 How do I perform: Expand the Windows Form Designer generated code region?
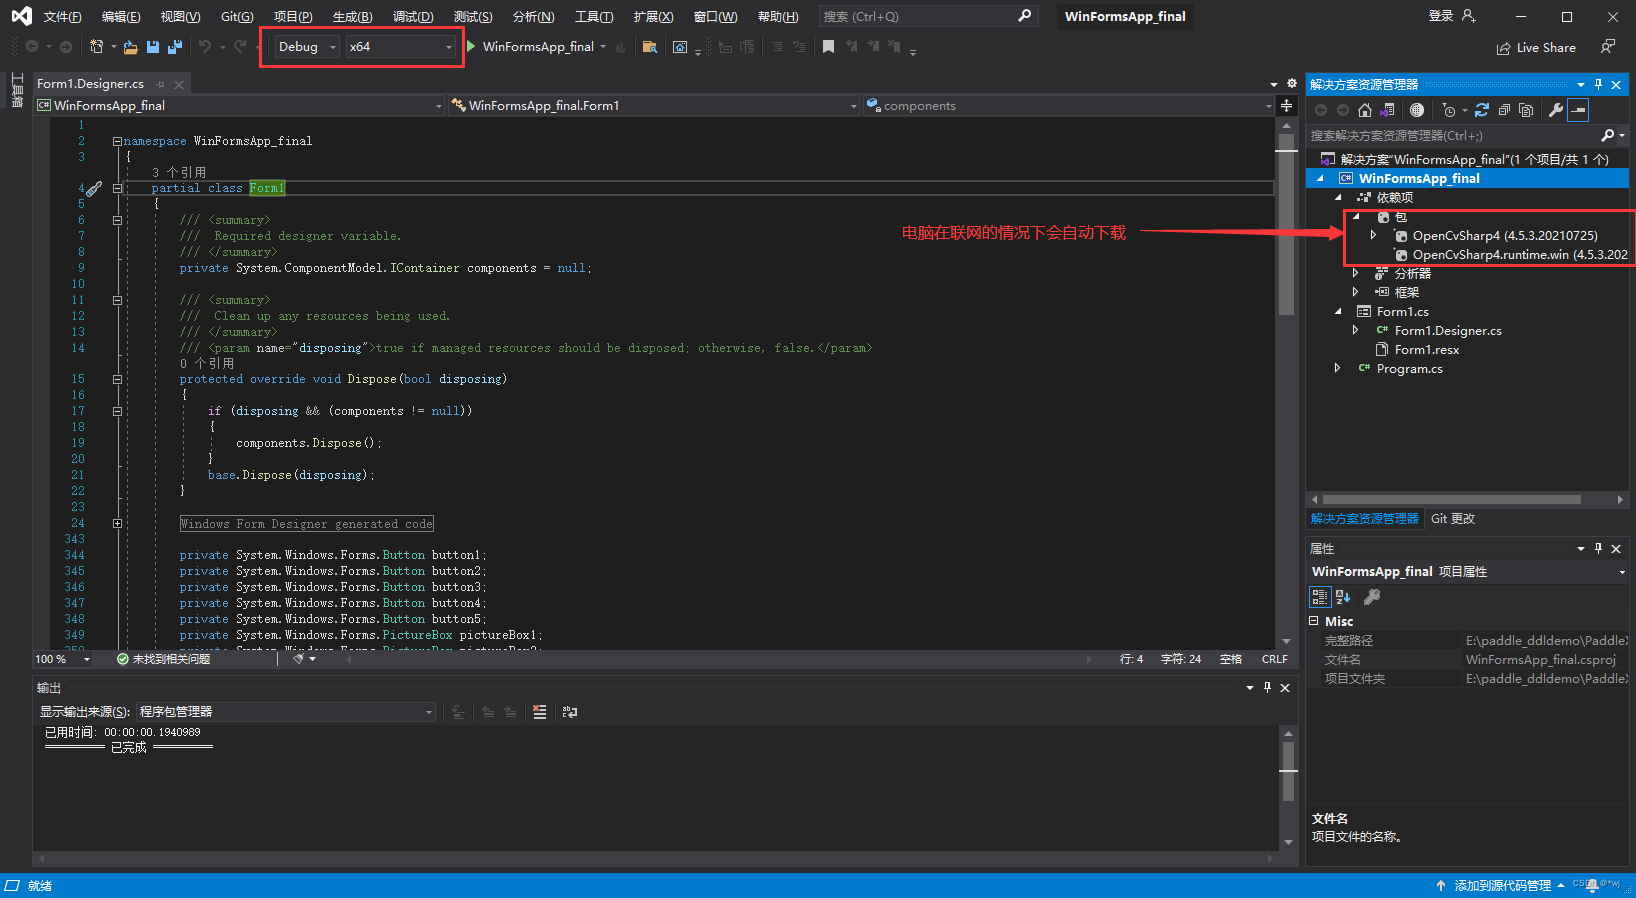point(117,523)
